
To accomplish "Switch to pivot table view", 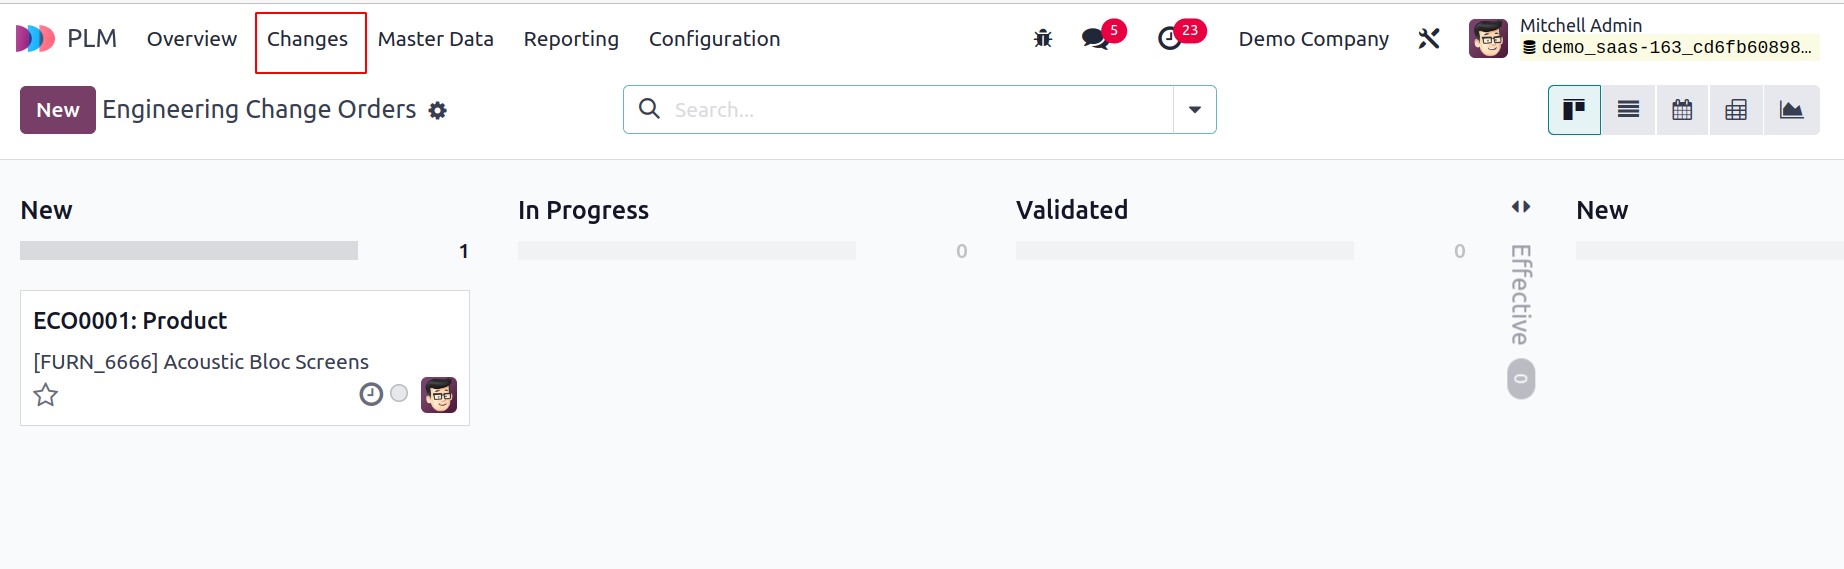I will pyautogui.click(x=1736, y=110).
